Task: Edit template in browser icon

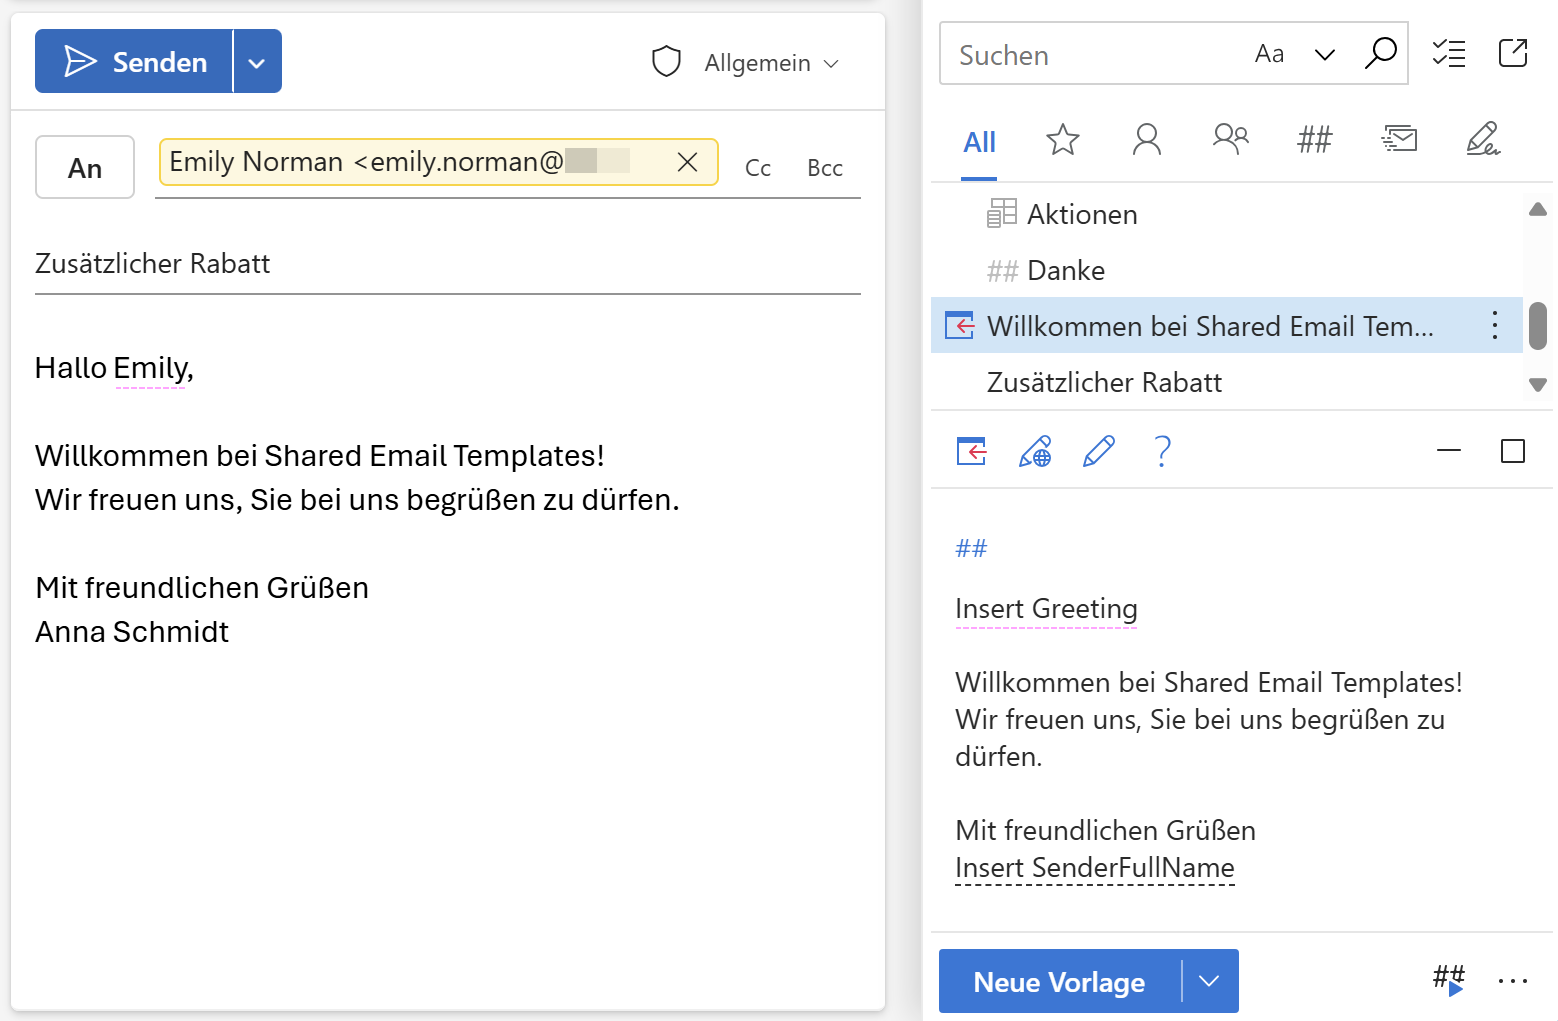Action: point(1035,452)
